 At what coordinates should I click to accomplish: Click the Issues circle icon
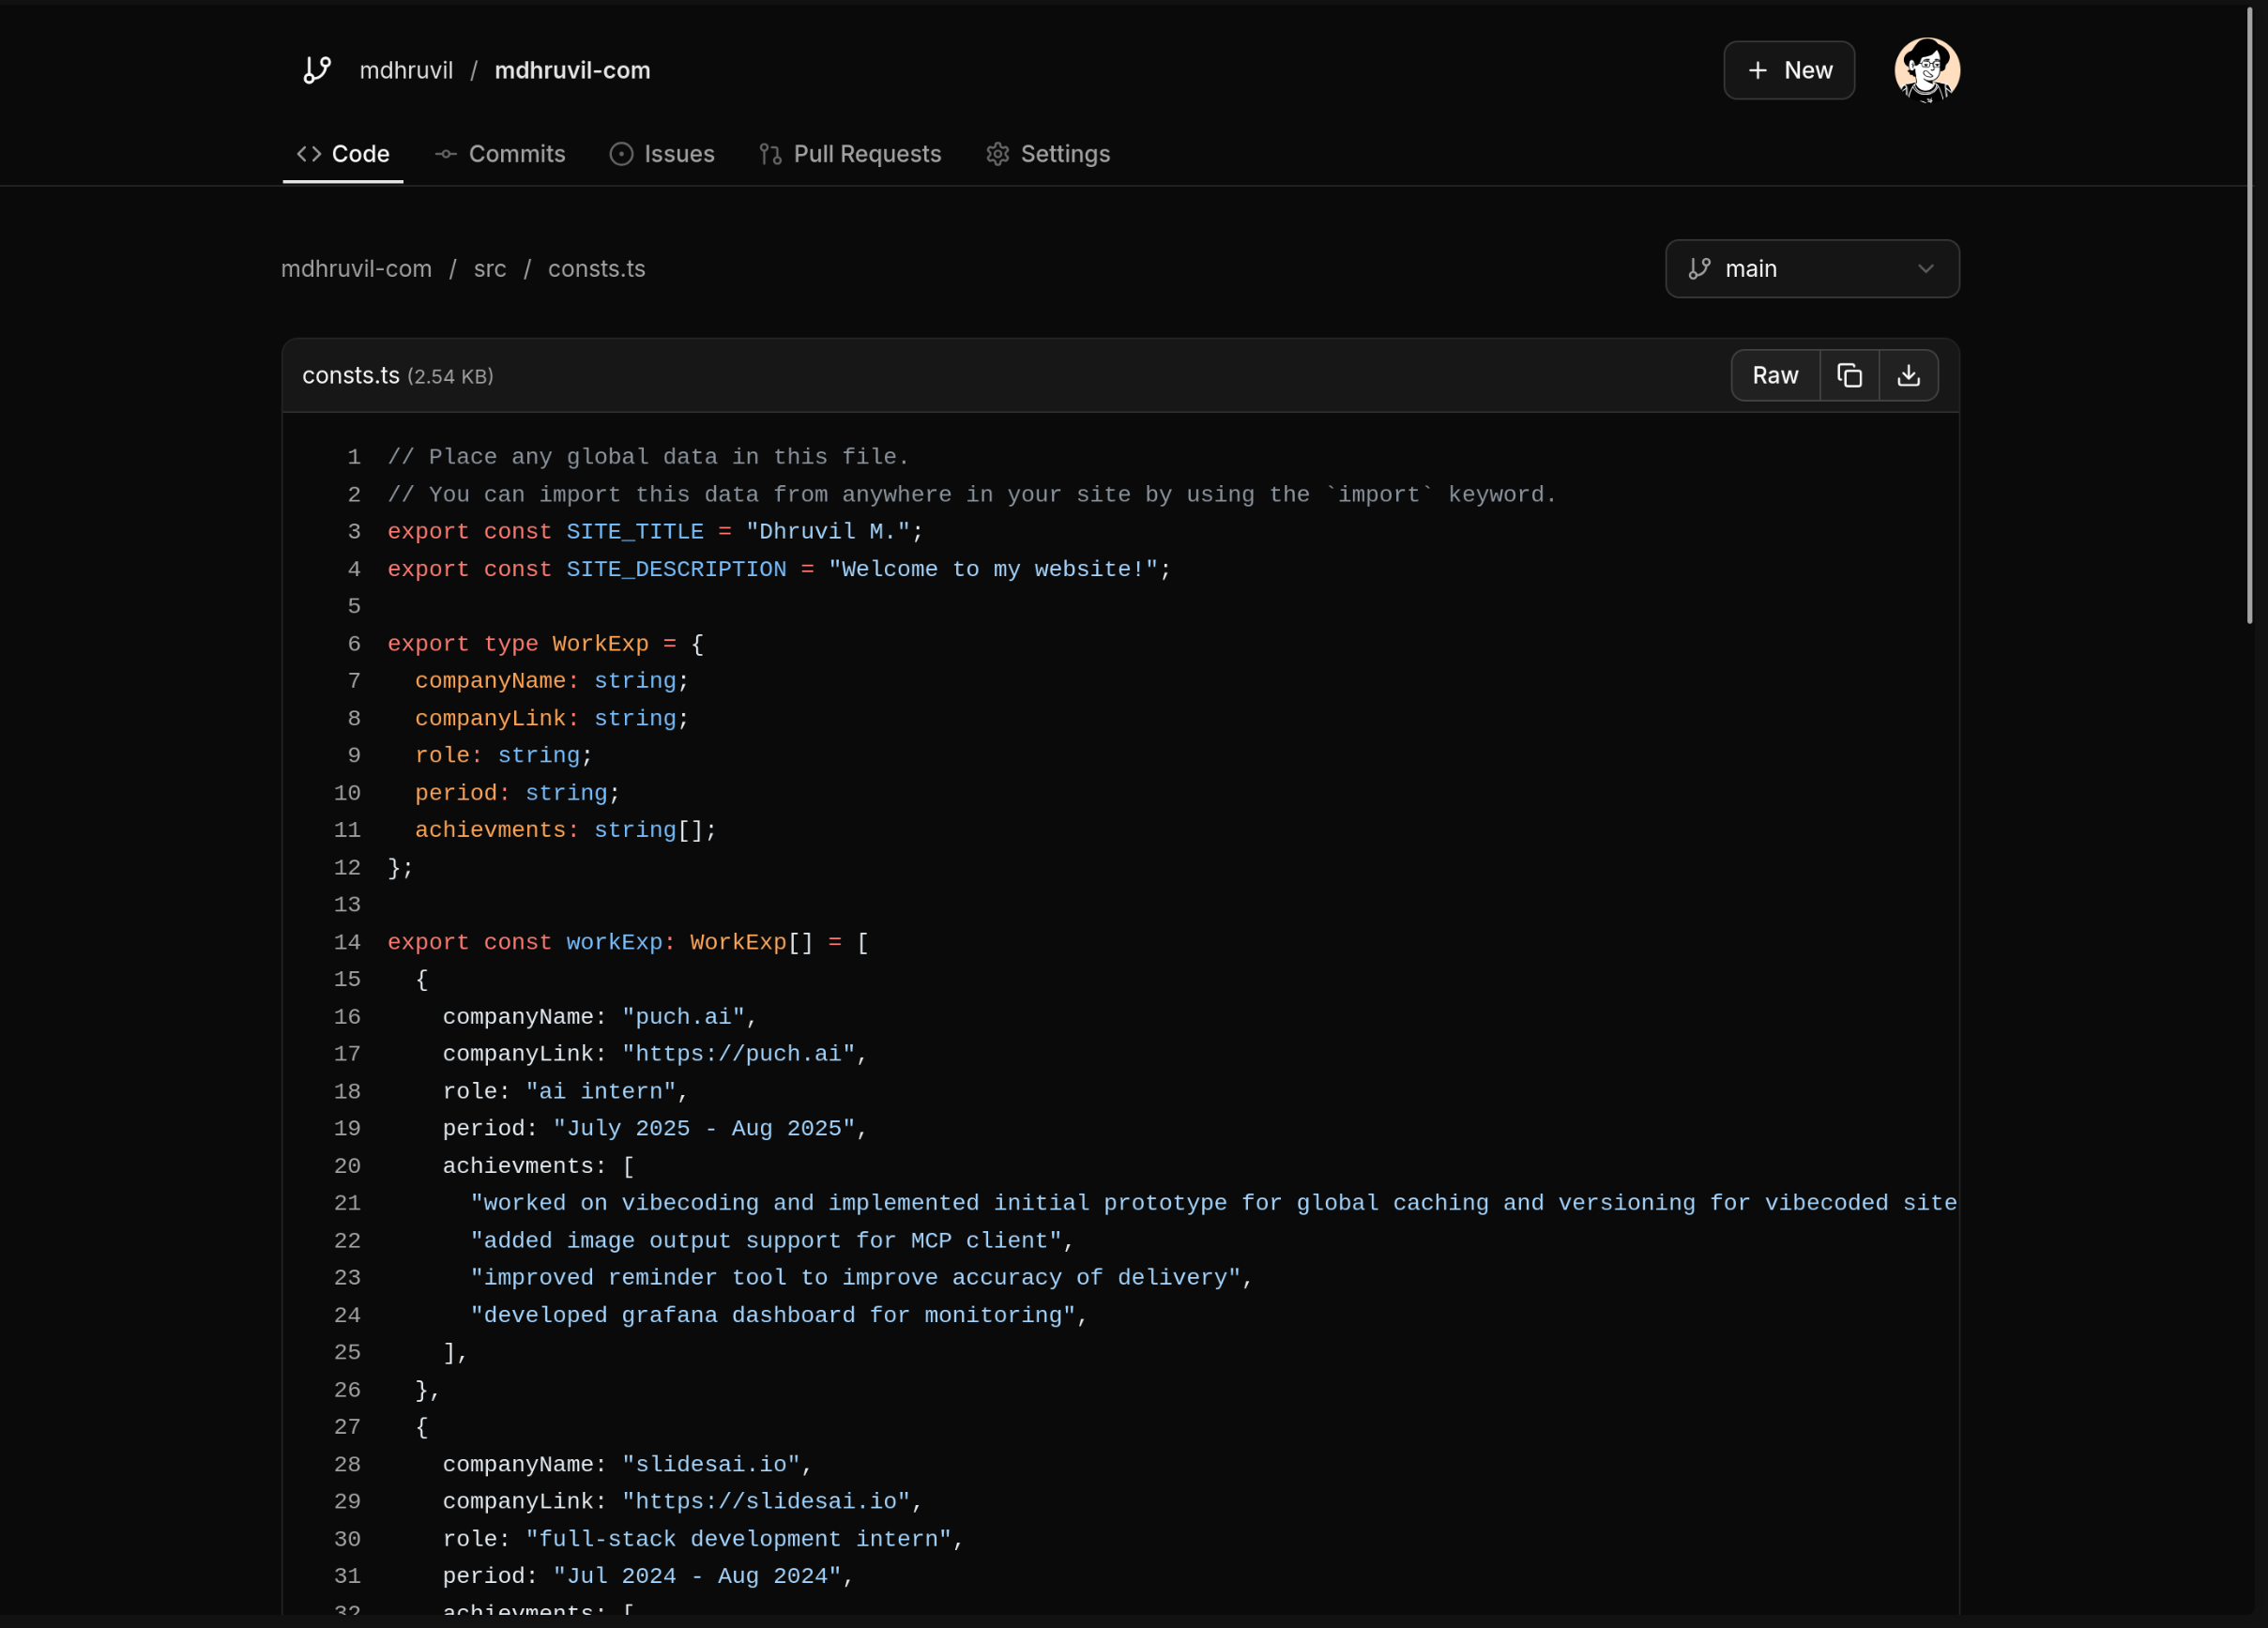[621, 154]
